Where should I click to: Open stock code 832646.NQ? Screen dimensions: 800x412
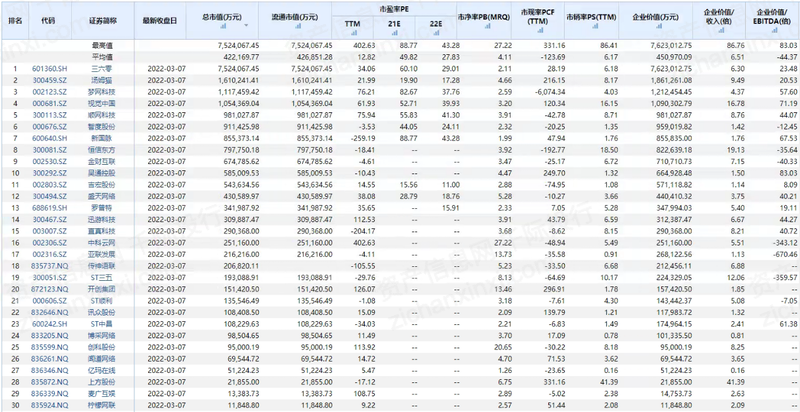point(48,312)
